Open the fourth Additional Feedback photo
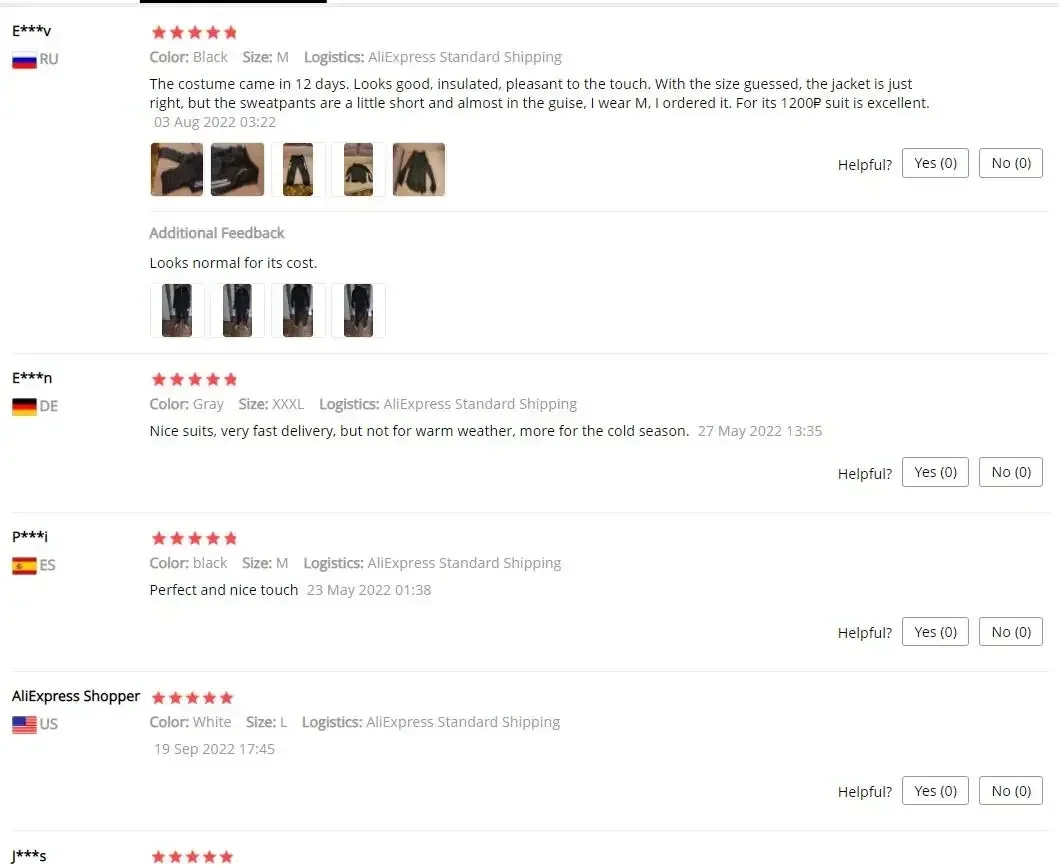Image resolution: width=1059 pixels, height=867 pixels. tap(359, 311)
